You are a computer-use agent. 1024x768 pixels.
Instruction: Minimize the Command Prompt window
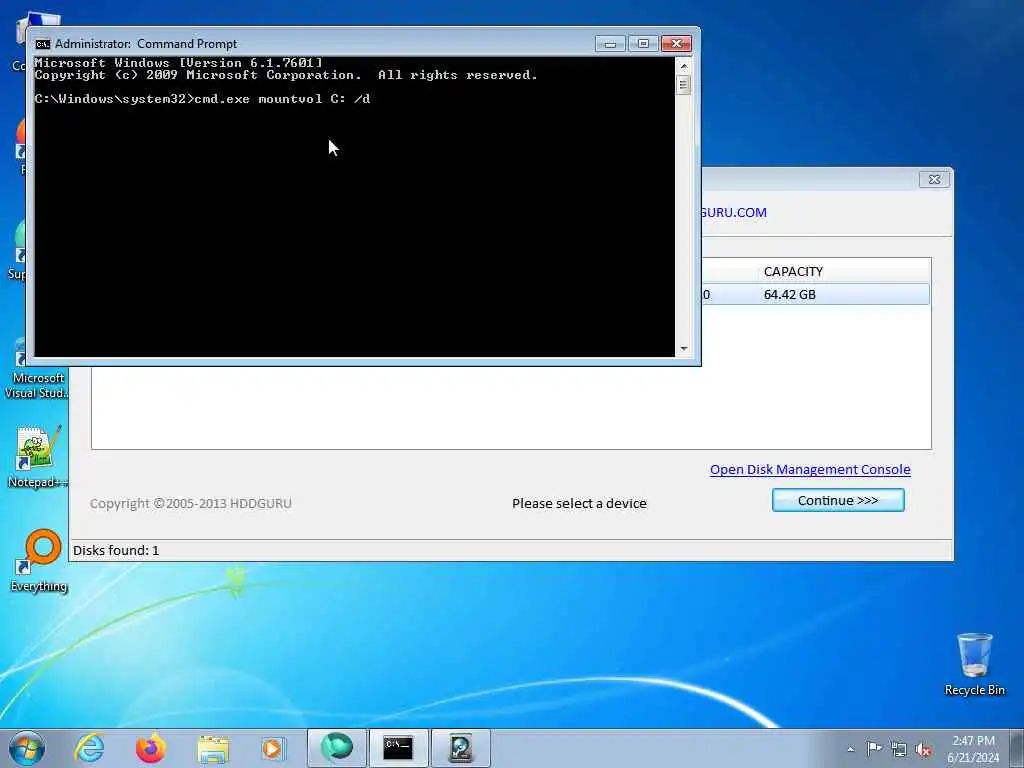click(611, 44)
